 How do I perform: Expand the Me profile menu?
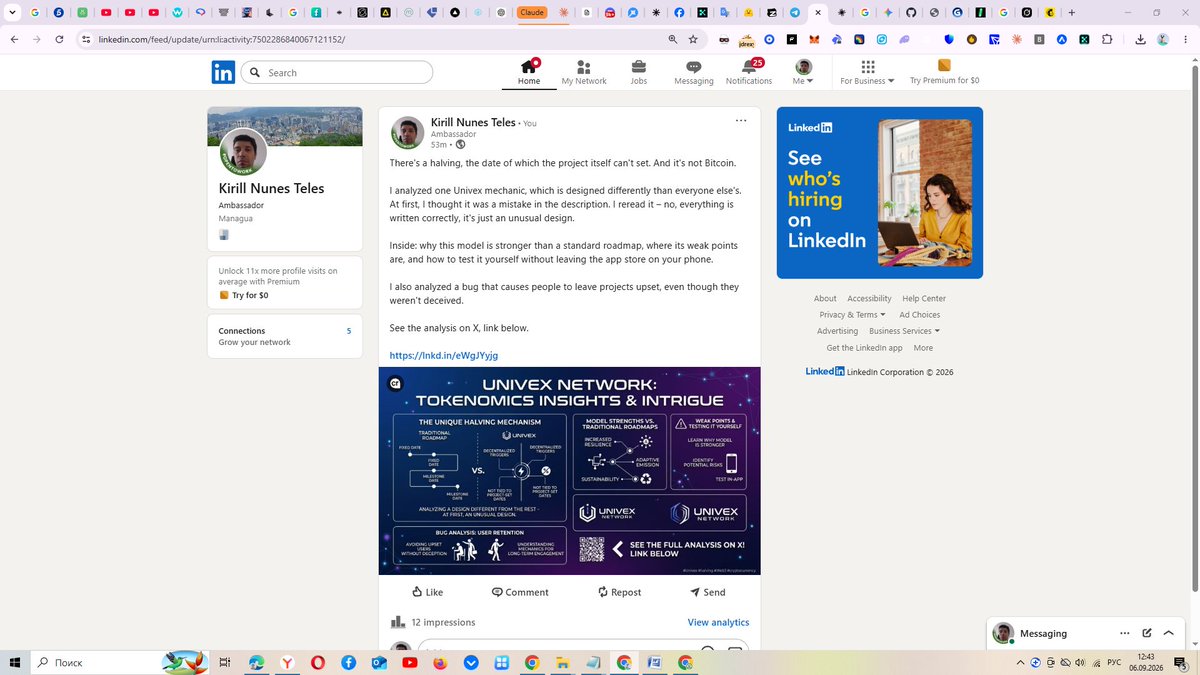coord(803,72)
